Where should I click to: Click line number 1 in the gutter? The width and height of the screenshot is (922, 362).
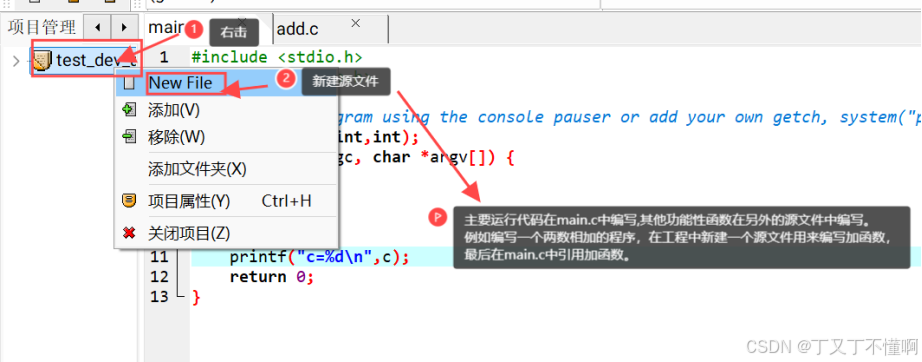163,58
